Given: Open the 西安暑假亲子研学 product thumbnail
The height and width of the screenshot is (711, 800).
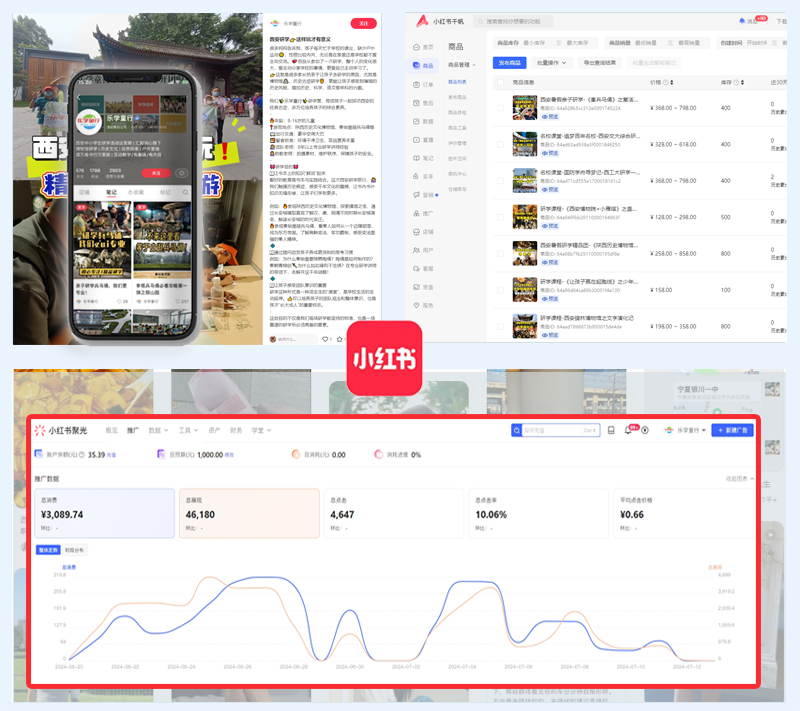Looking at the screenshot, I should click(x=524, y=108).
